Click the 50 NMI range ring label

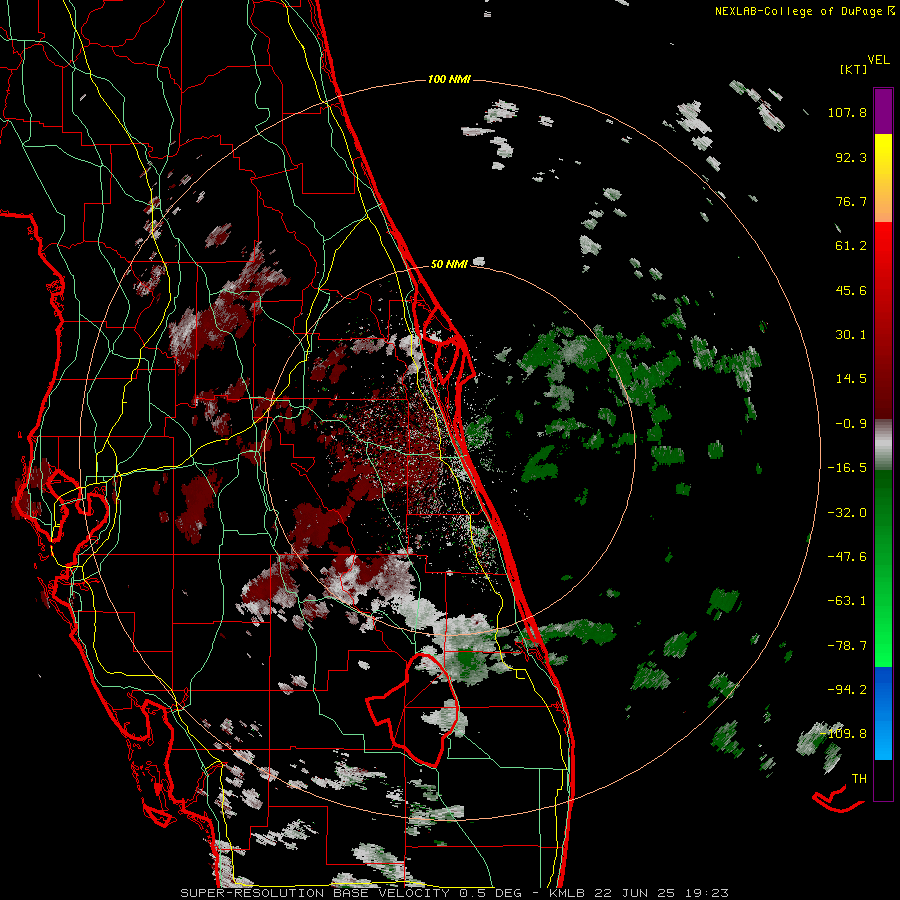point(449,264)
